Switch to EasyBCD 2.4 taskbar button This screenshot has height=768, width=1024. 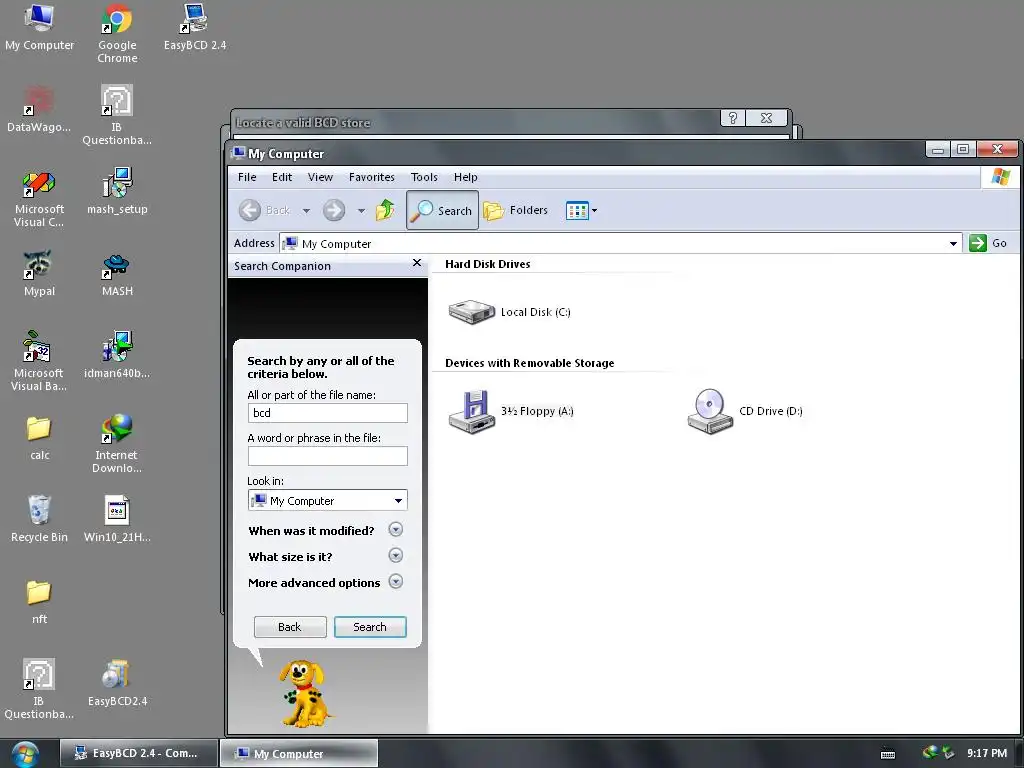(138, 753)
